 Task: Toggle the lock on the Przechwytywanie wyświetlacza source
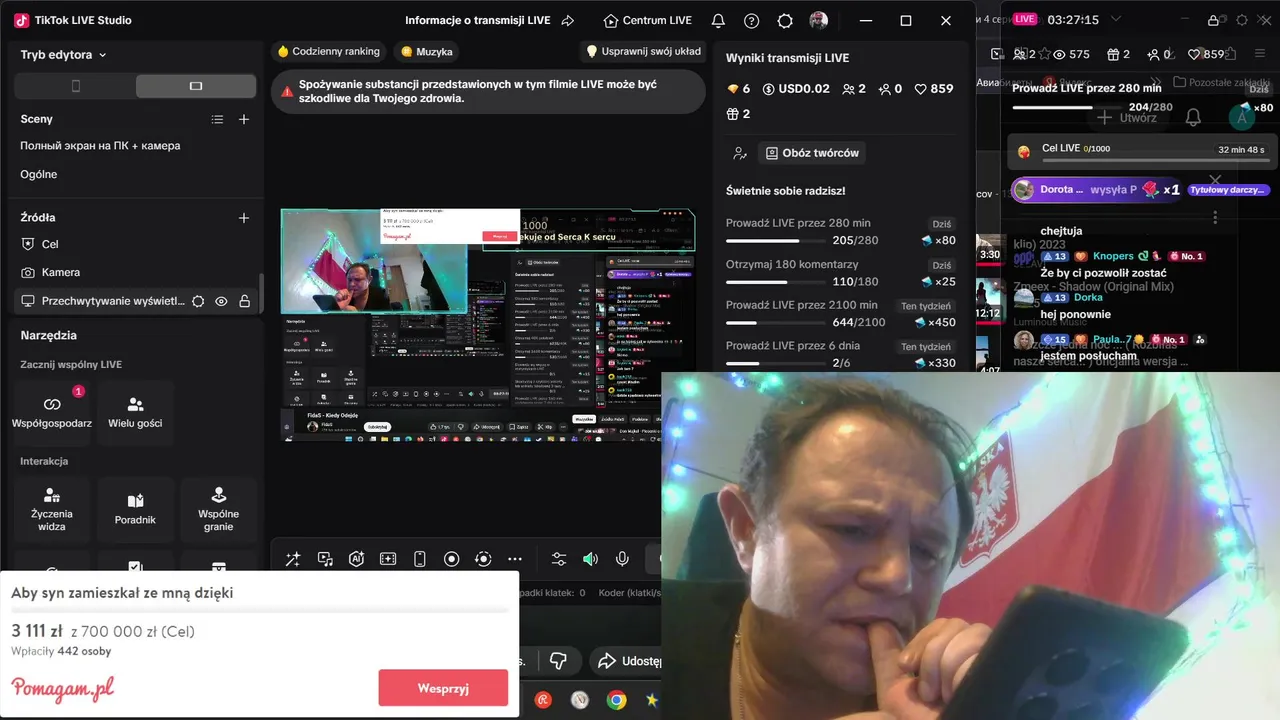coord(244,301)
